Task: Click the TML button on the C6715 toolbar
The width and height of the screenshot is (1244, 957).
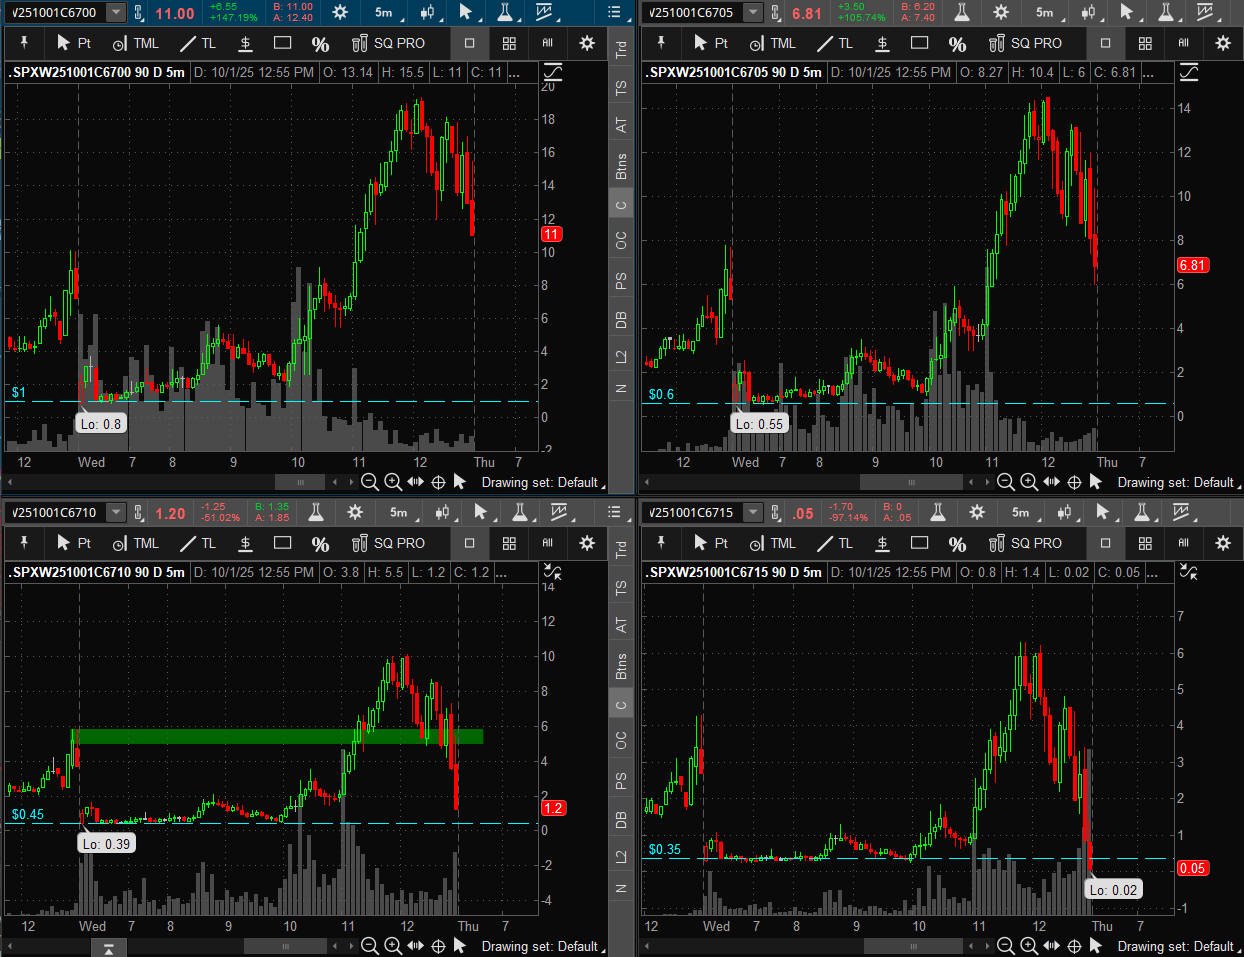Action: (x=771, y=543)
